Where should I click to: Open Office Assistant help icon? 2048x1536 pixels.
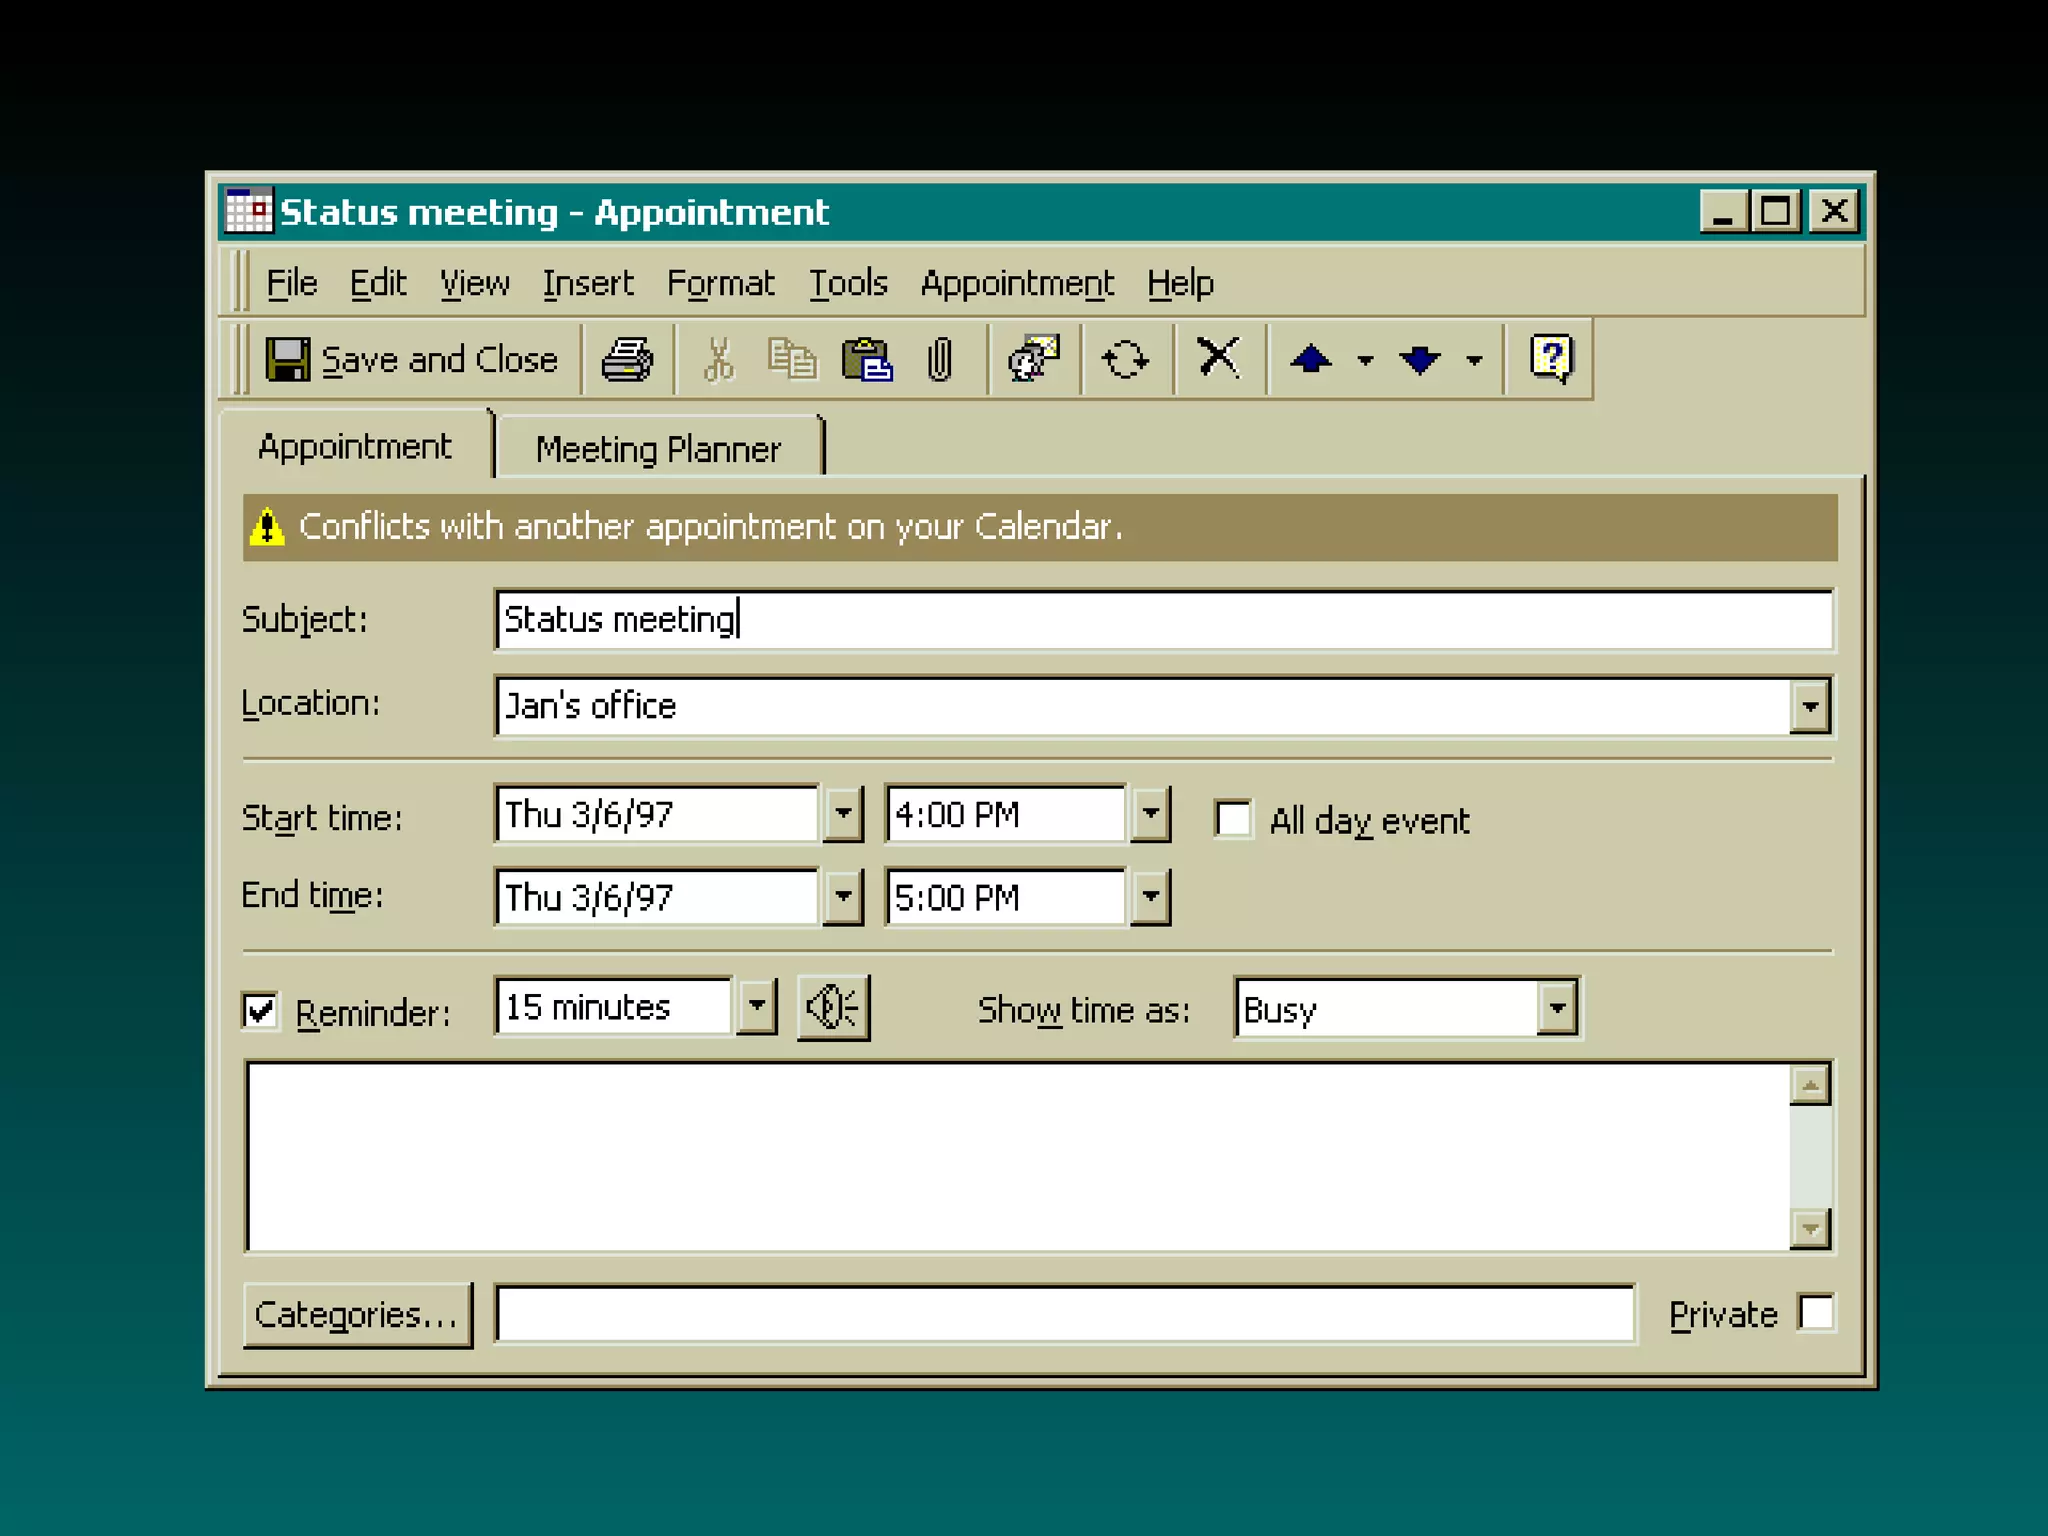point(1551,358)
